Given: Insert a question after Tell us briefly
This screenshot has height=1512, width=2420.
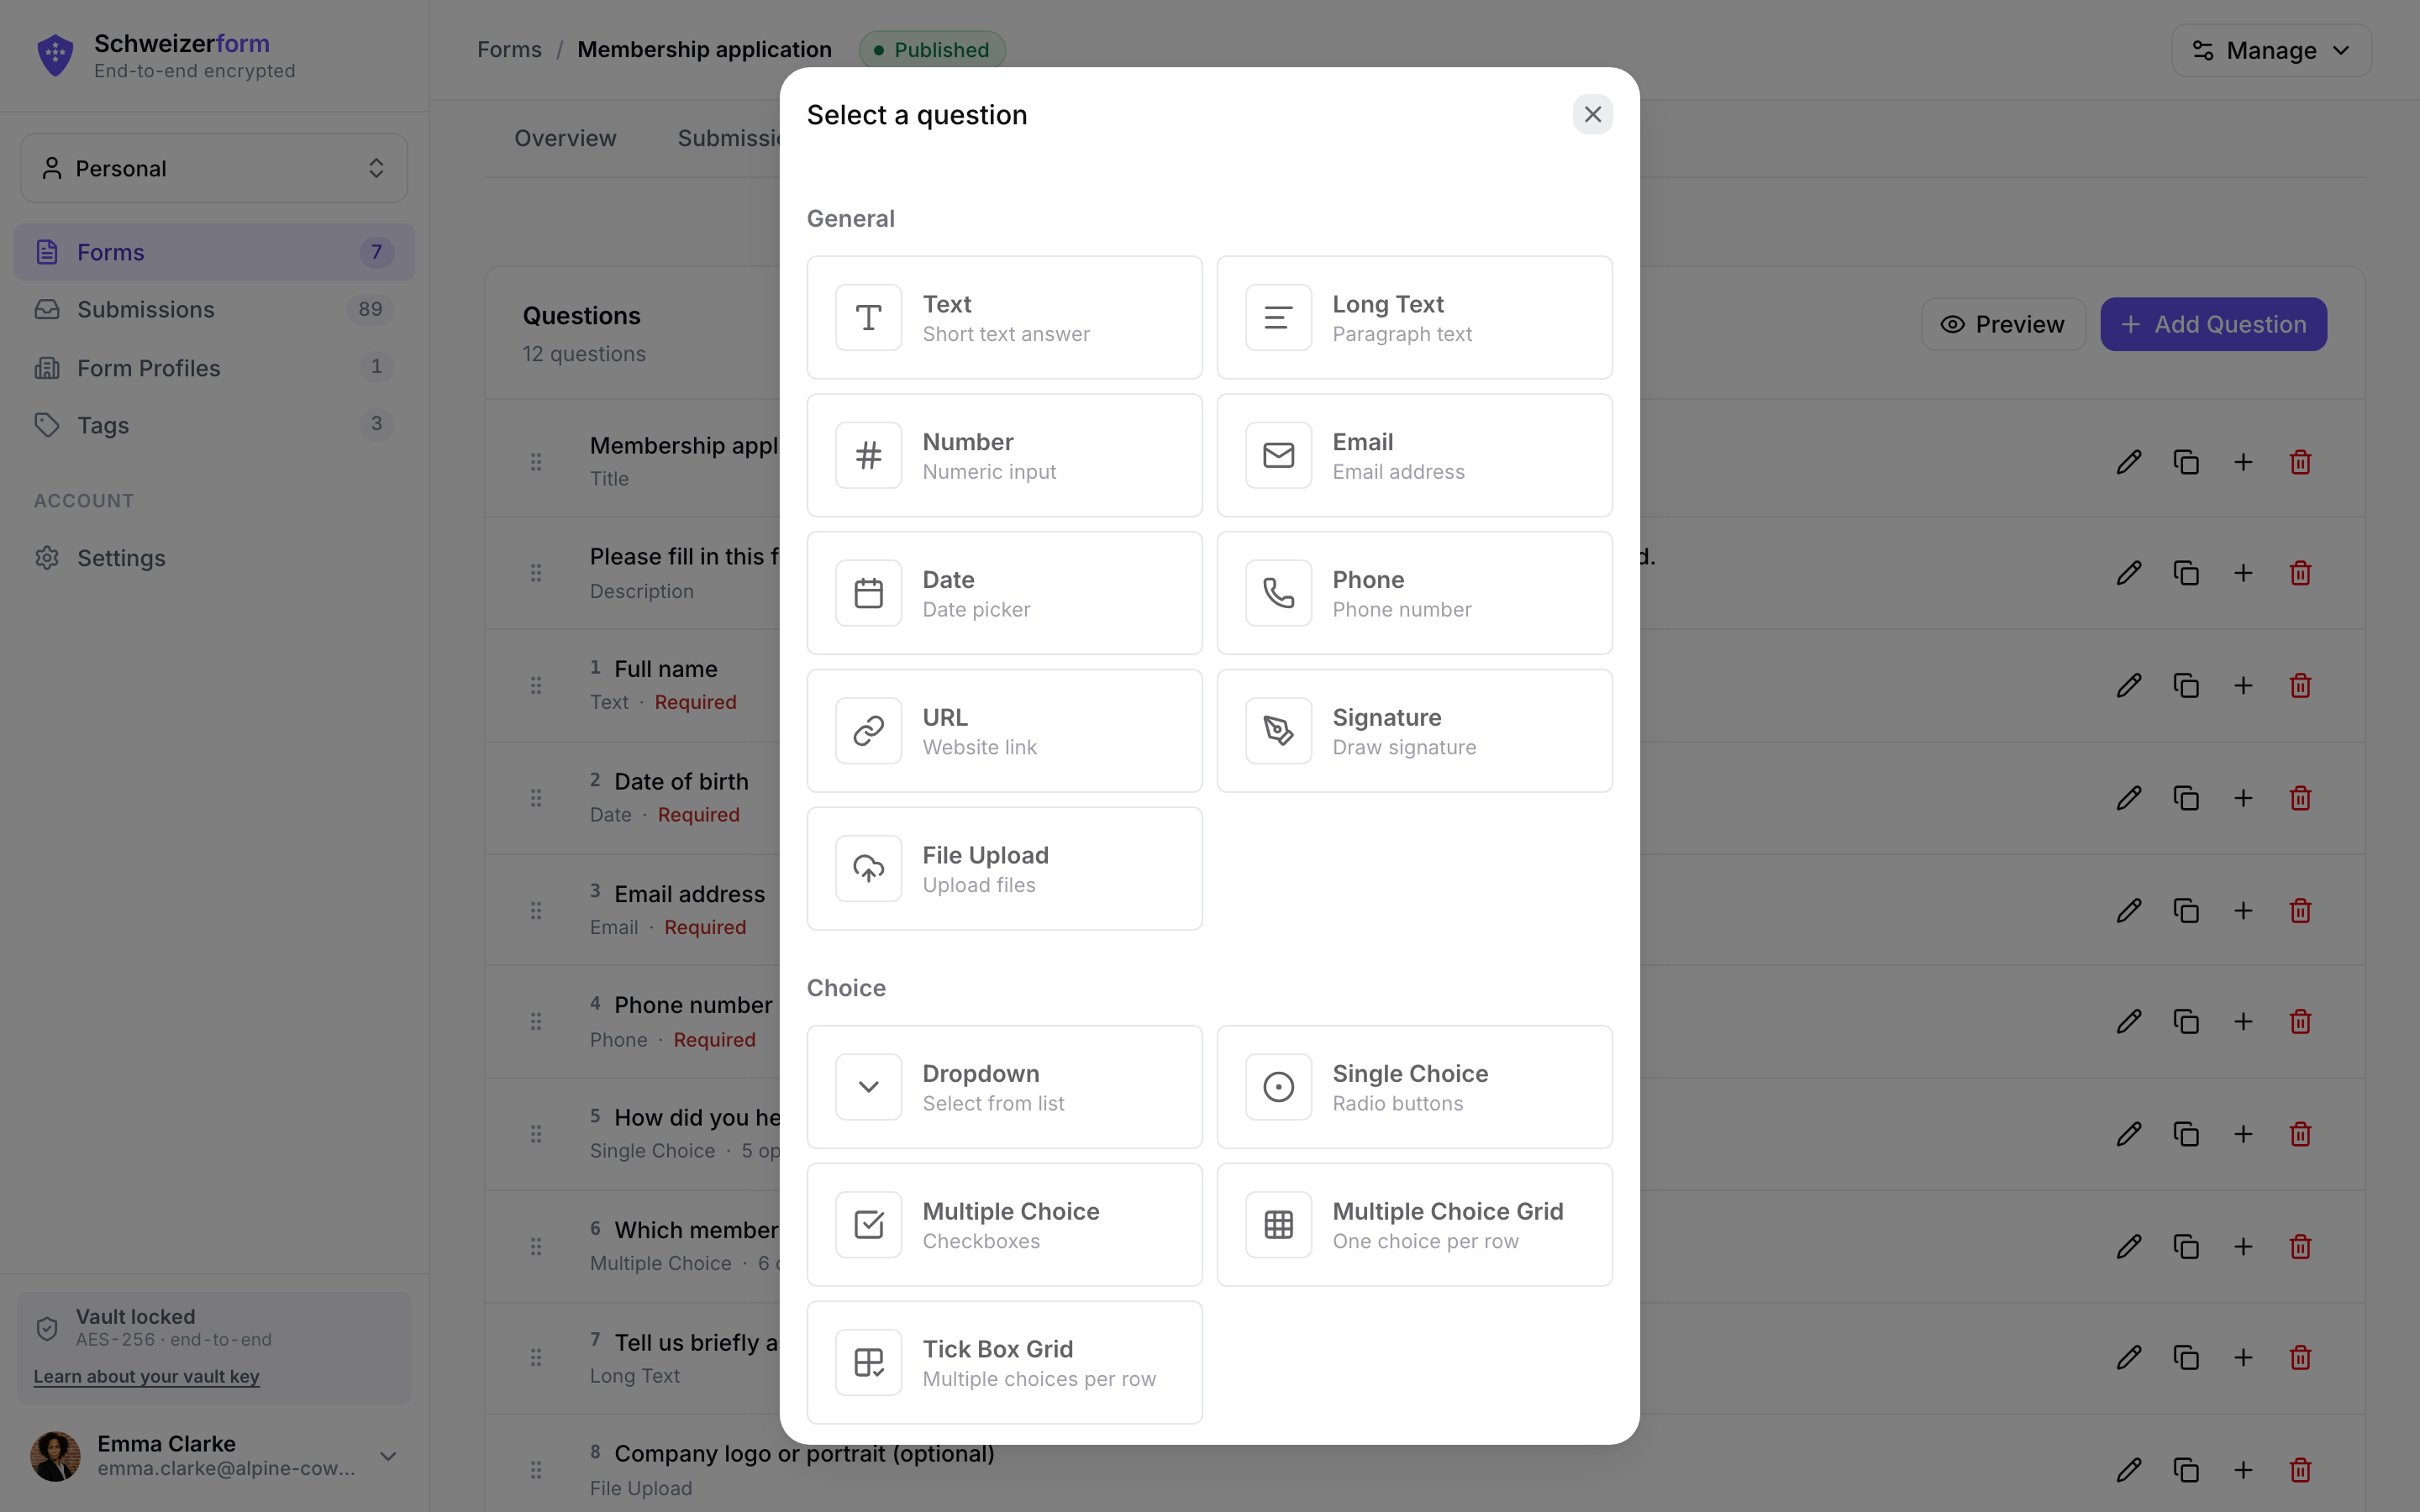Looking at the screenshot, I should coord(2243,1358).
